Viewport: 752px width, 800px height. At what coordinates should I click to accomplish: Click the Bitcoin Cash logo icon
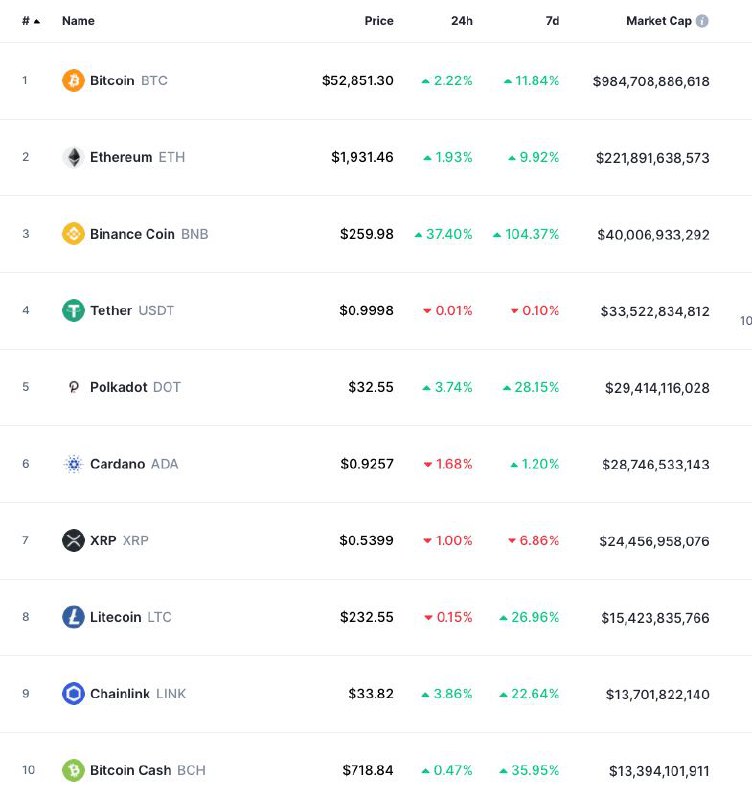73,770
